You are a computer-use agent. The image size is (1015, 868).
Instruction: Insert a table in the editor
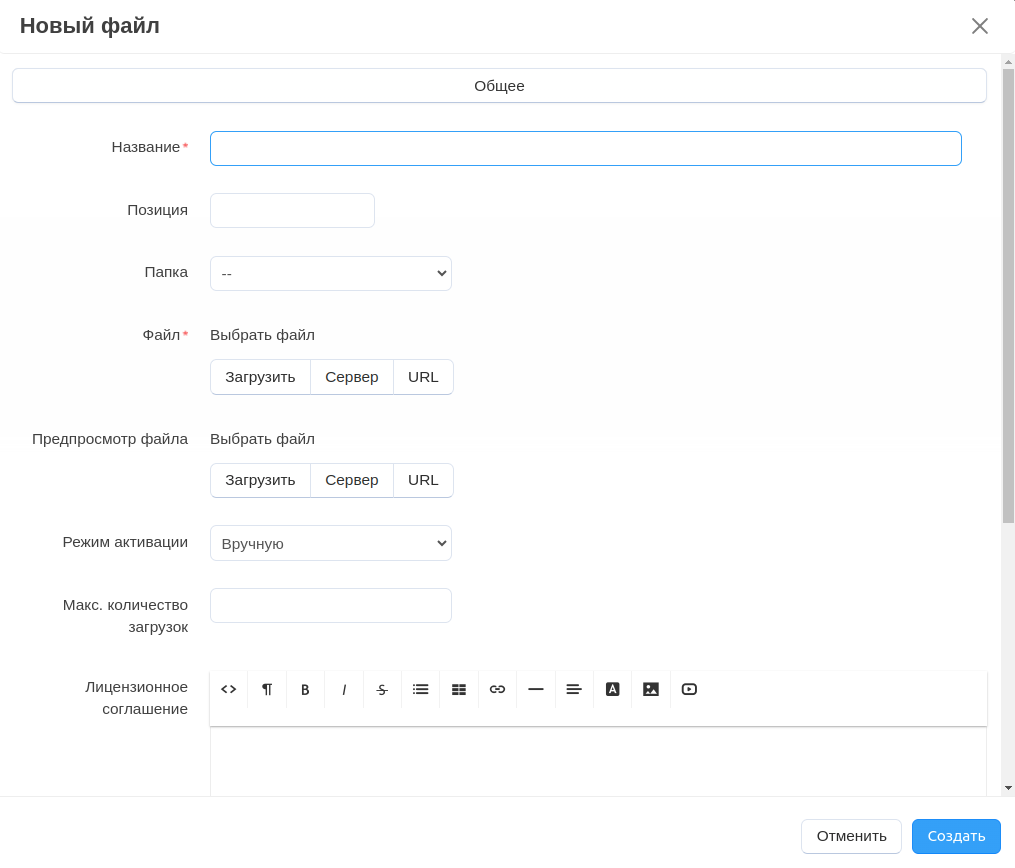click(459, 689)
